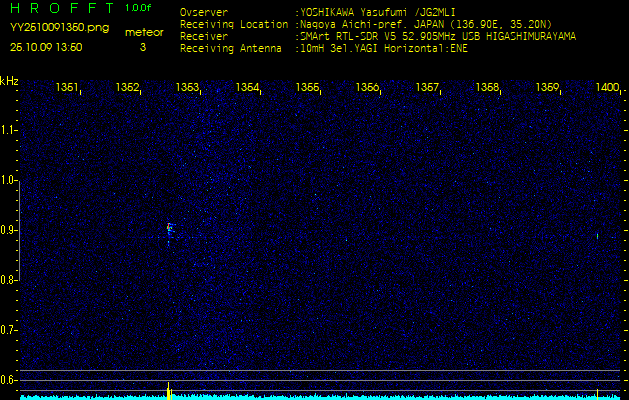The height and width of the screenshot is (400, 629).
Task: Click the 1354 time axis marker
Action: (x=248, y=87)
